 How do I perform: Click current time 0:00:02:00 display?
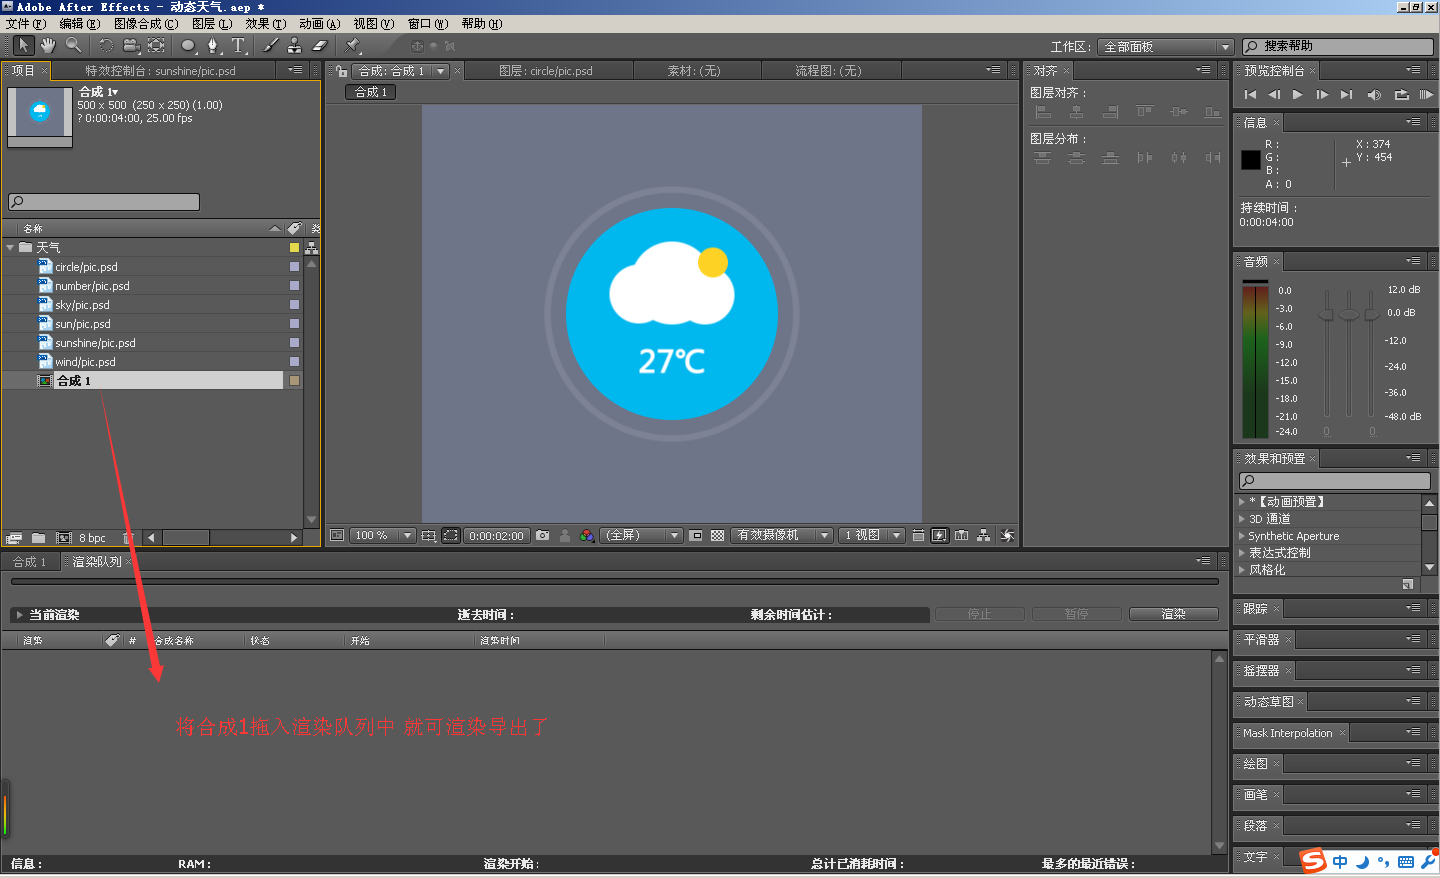coord(496,536)
